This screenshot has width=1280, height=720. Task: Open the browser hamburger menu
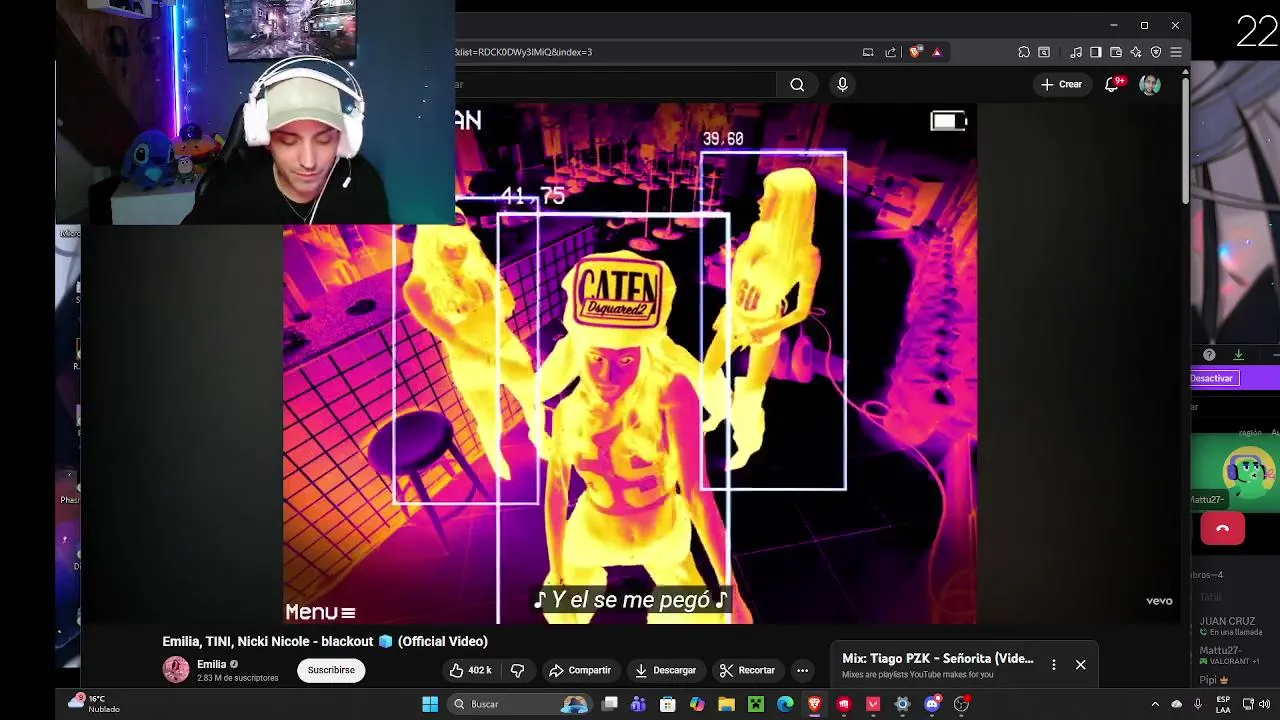point(1176,52)
